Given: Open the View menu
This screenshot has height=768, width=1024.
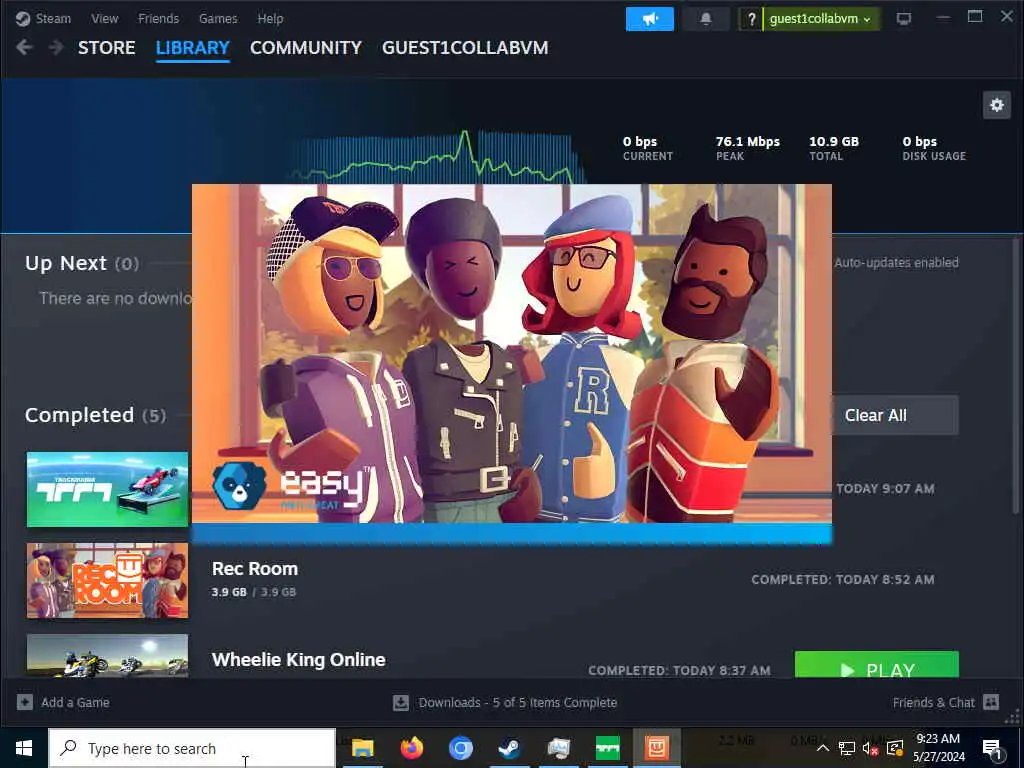Looking at the screenshot, I should [x=104, y=18].
